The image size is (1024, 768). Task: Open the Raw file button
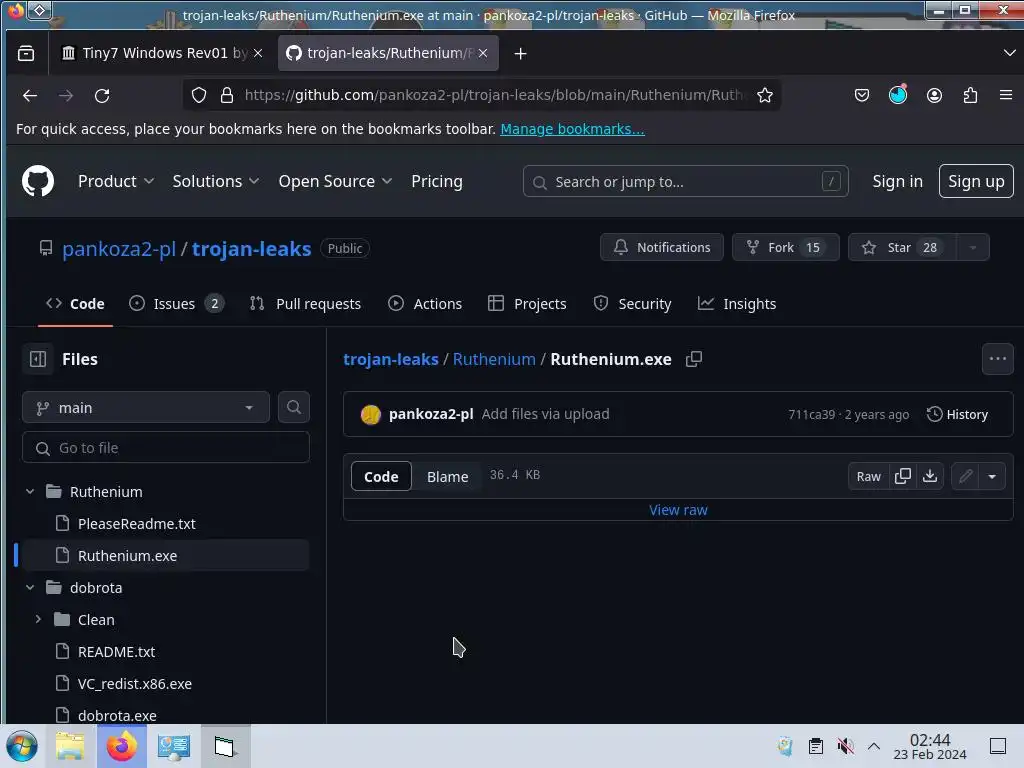point(868,476)
